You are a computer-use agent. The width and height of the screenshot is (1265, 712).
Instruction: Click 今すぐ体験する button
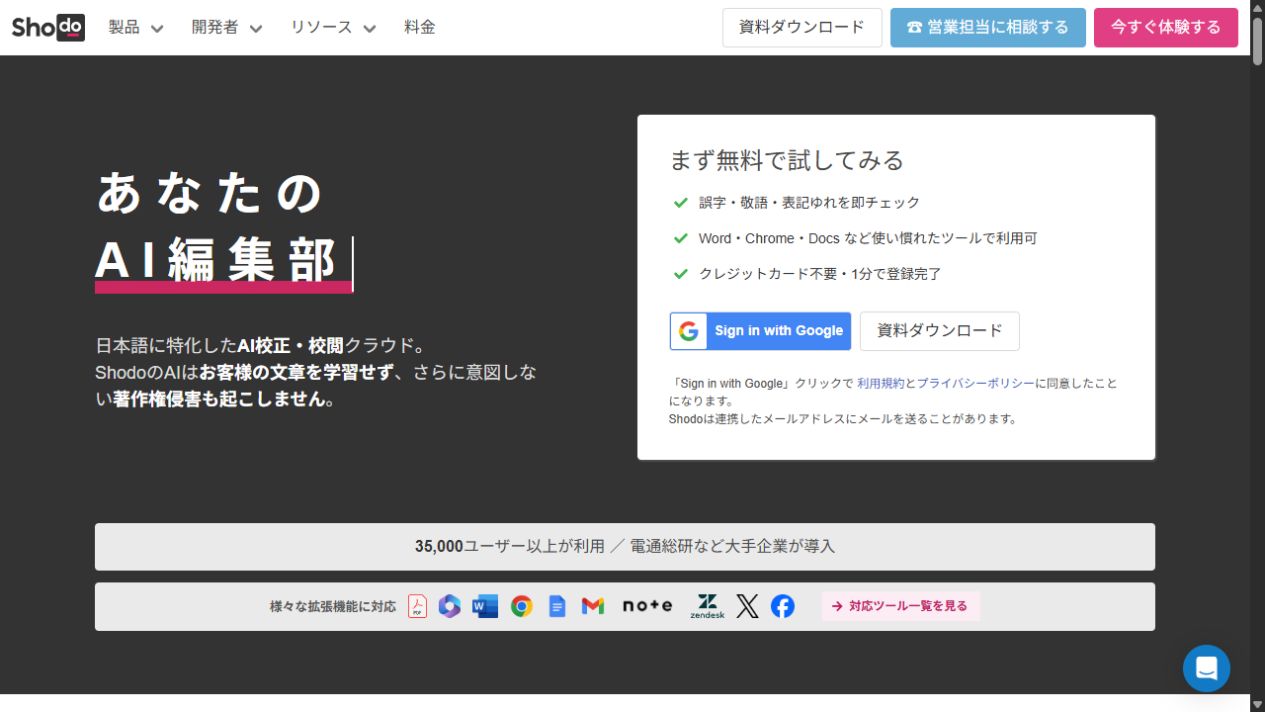point(1166,27)
